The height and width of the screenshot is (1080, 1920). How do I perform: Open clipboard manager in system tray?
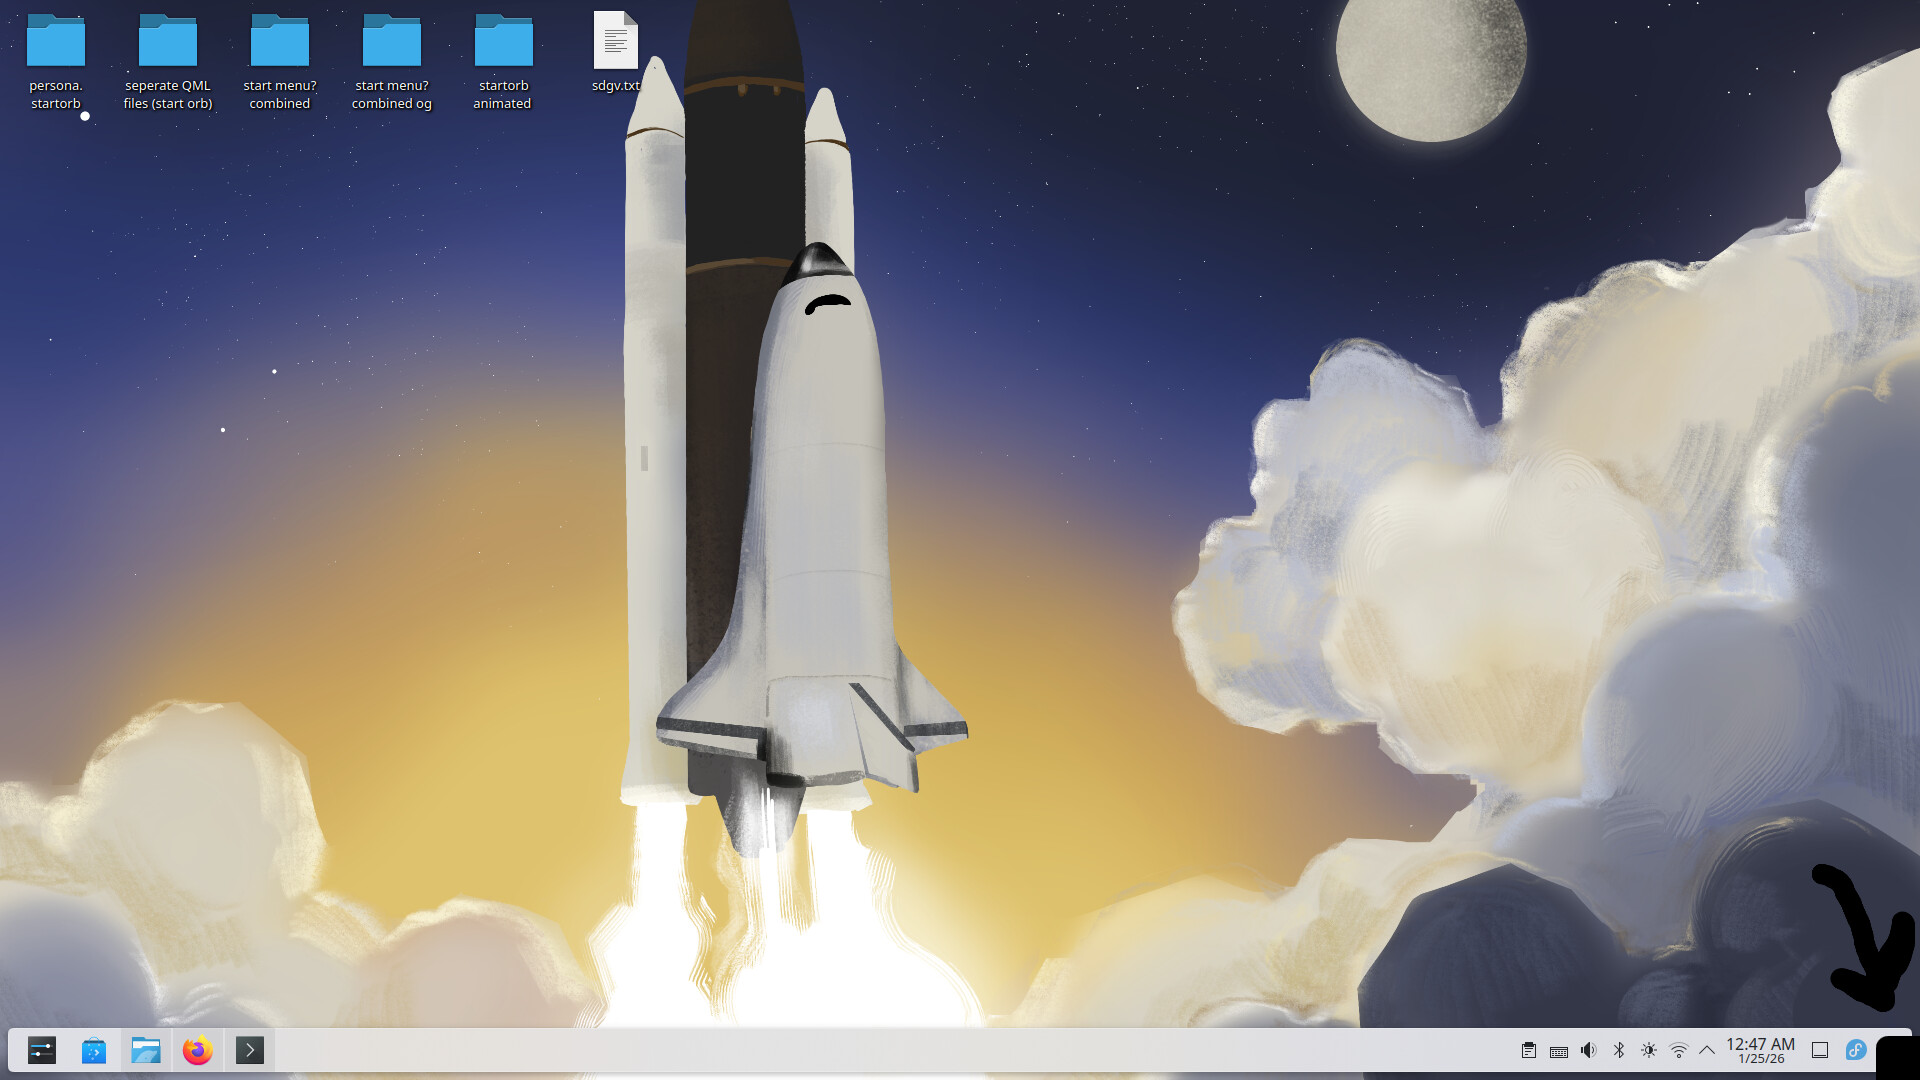click(1529, 1050)
